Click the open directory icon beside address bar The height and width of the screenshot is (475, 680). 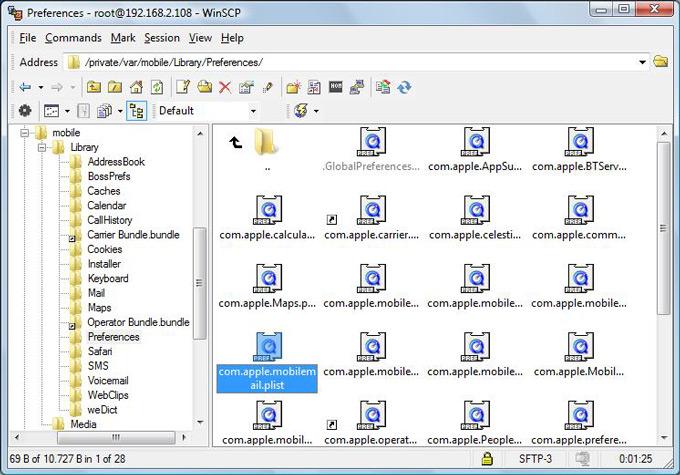[x=660, y=62]
